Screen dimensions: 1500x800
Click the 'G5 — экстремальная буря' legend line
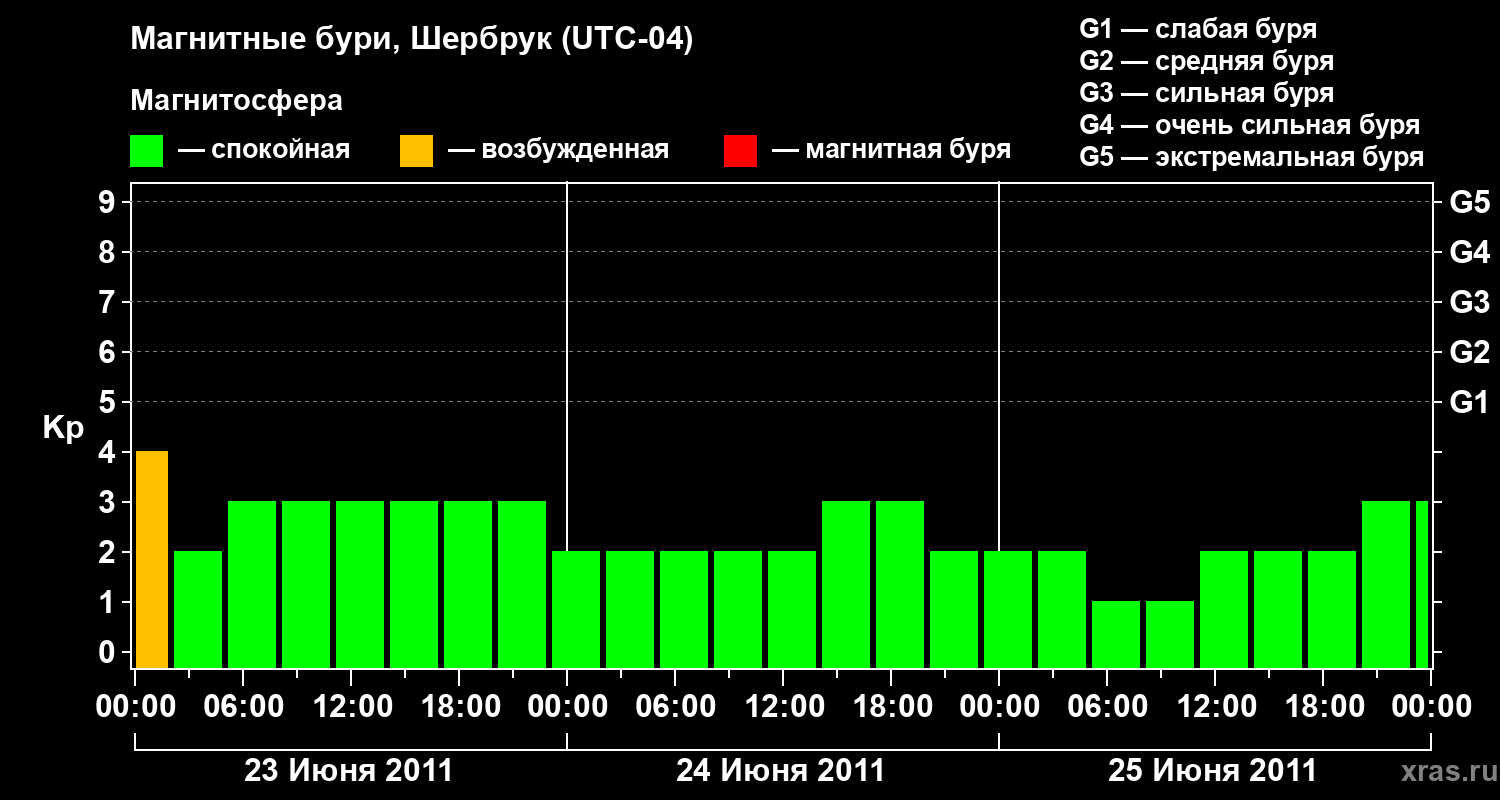(x=1251, y=157)
